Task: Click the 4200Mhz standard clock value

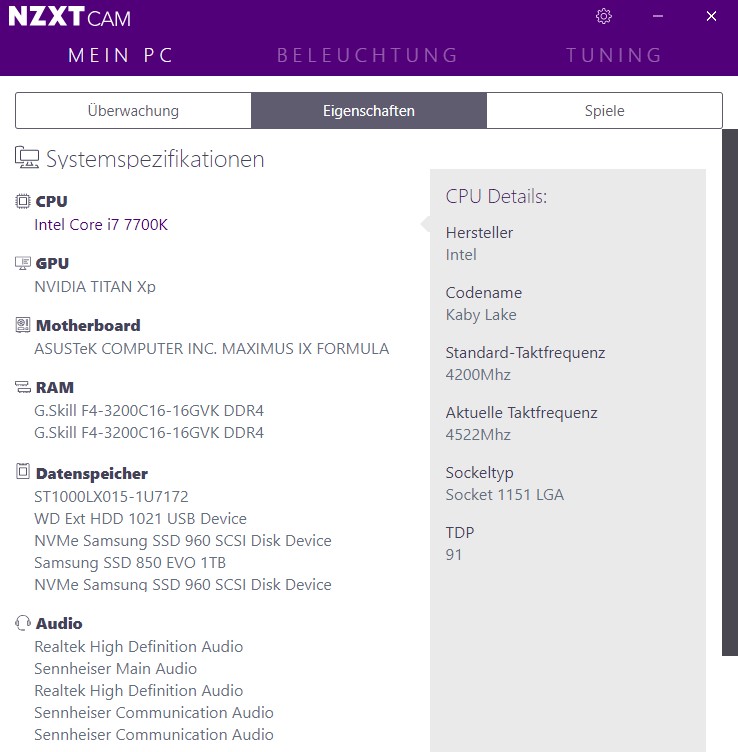Action: point(478,375)
